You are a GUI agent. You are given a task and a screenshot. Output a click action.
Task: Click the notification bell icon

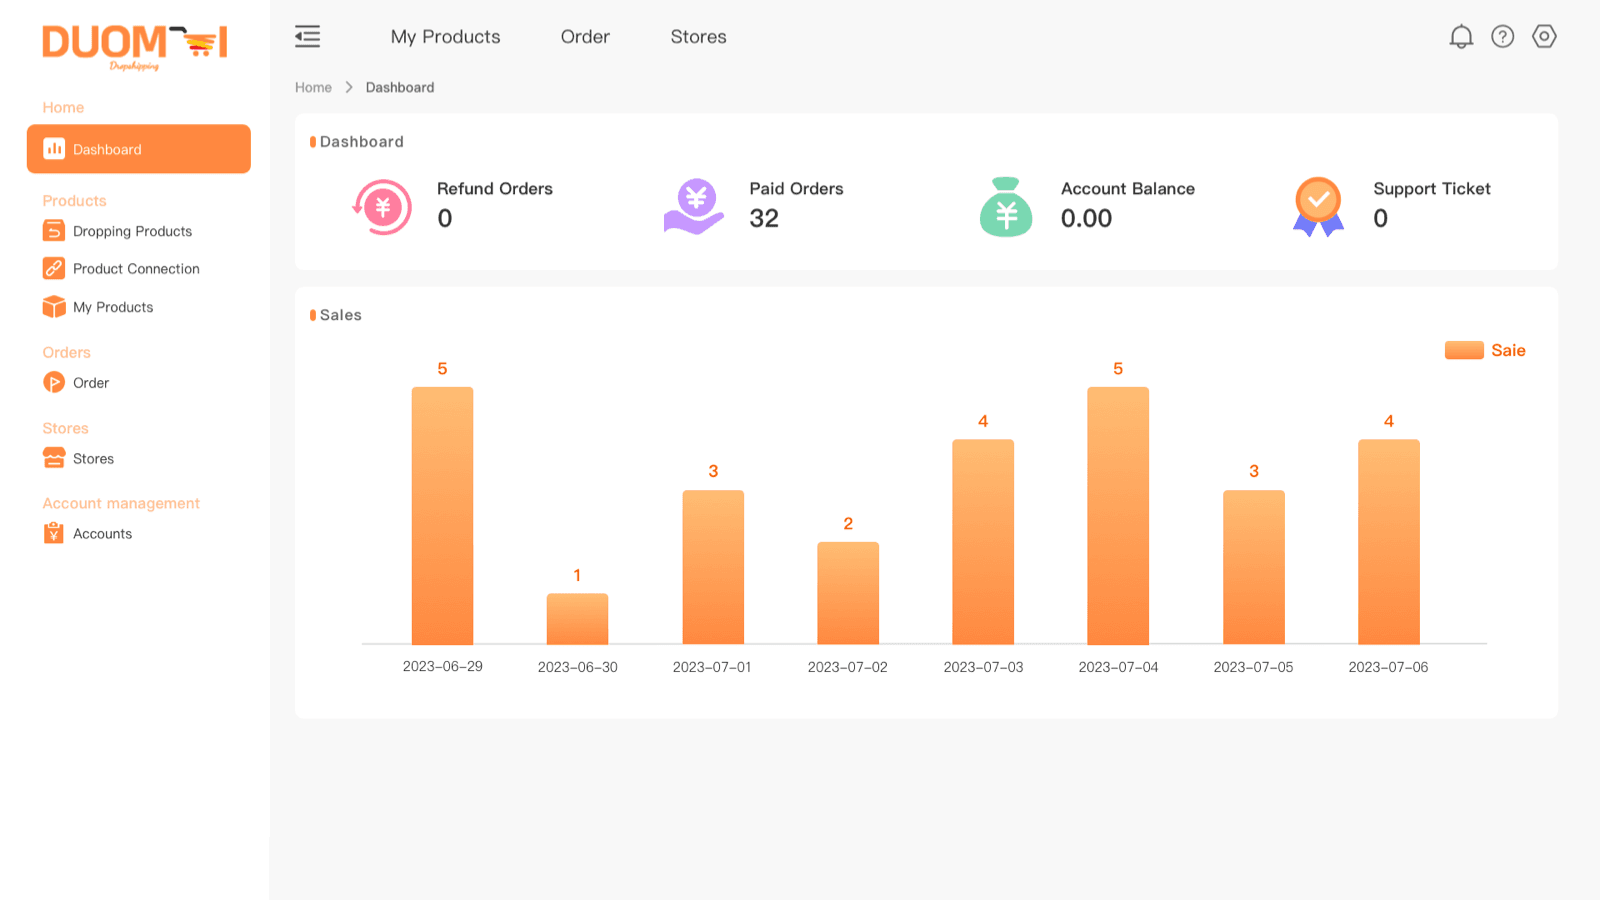click(1461, 37)
